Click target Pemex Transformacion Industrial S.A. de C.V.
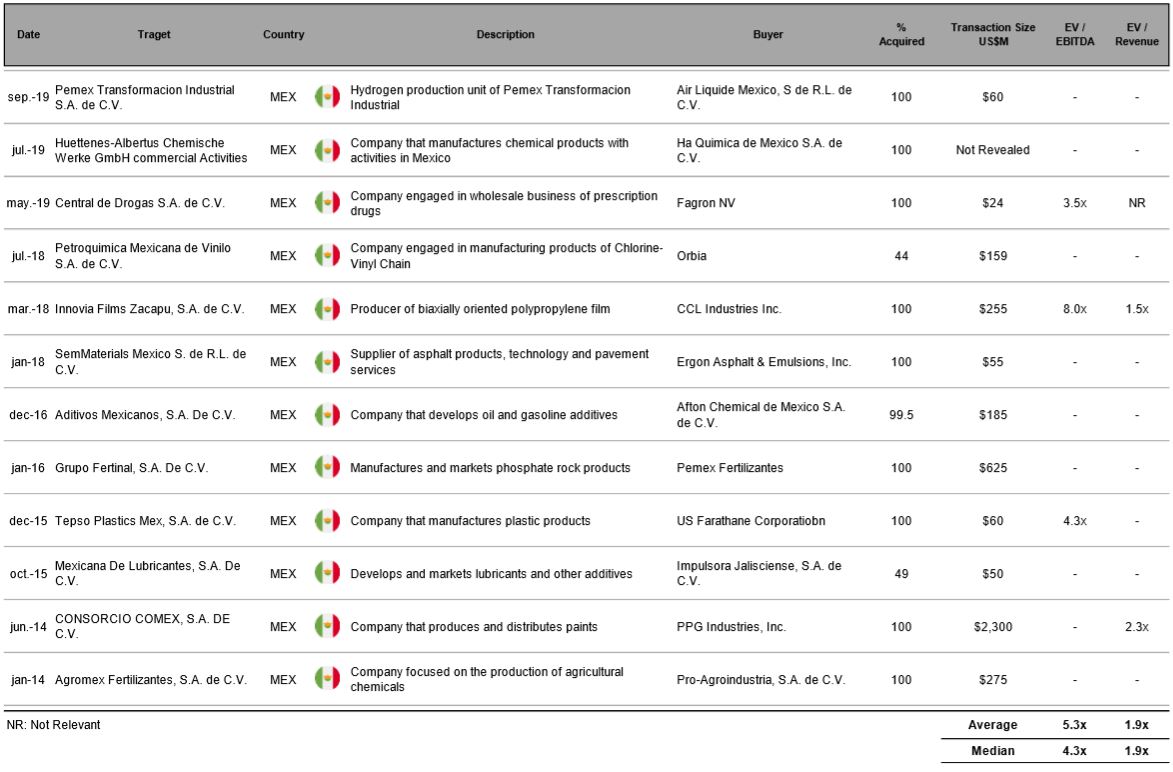Screen dimensions: 1173x772 (145, 97)
